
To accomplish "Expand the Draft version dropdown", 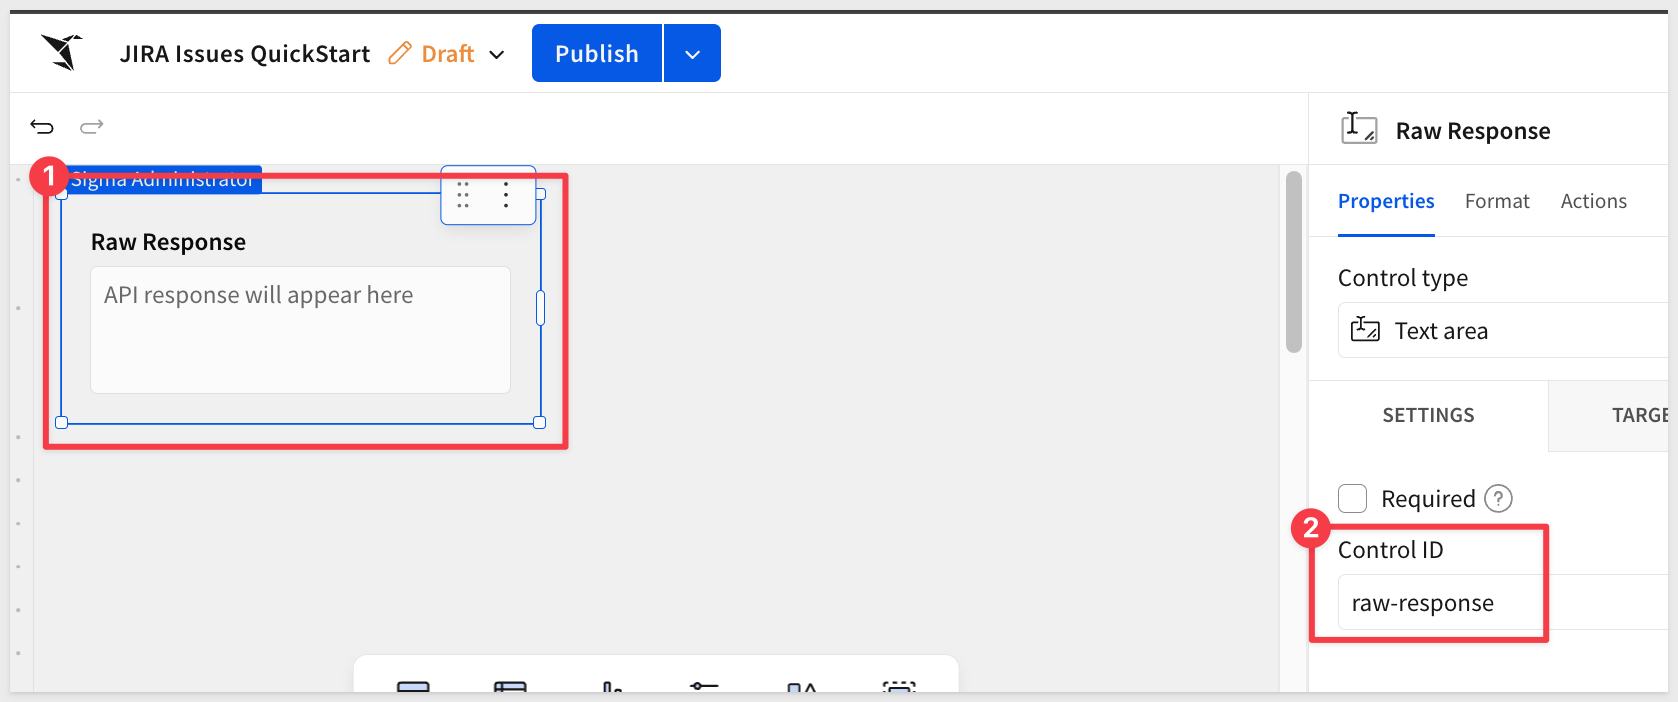I will pyautogui.click(x=497, y=54).
